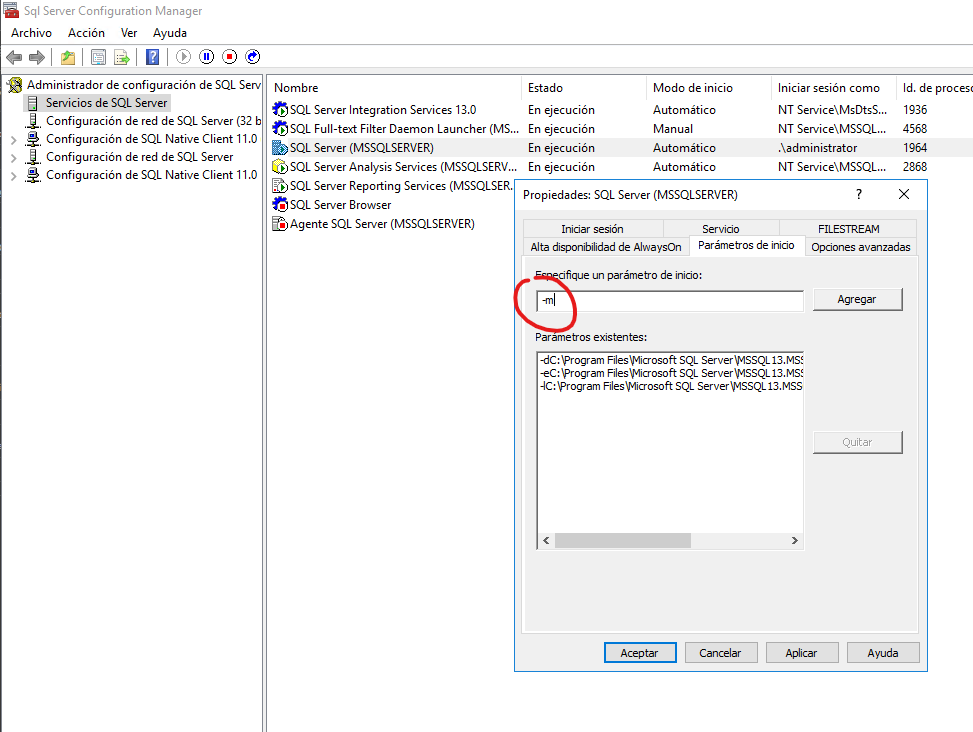Open the Archivo menu
The height and width of the screenshot is (732, 973).
pos(32,33)
